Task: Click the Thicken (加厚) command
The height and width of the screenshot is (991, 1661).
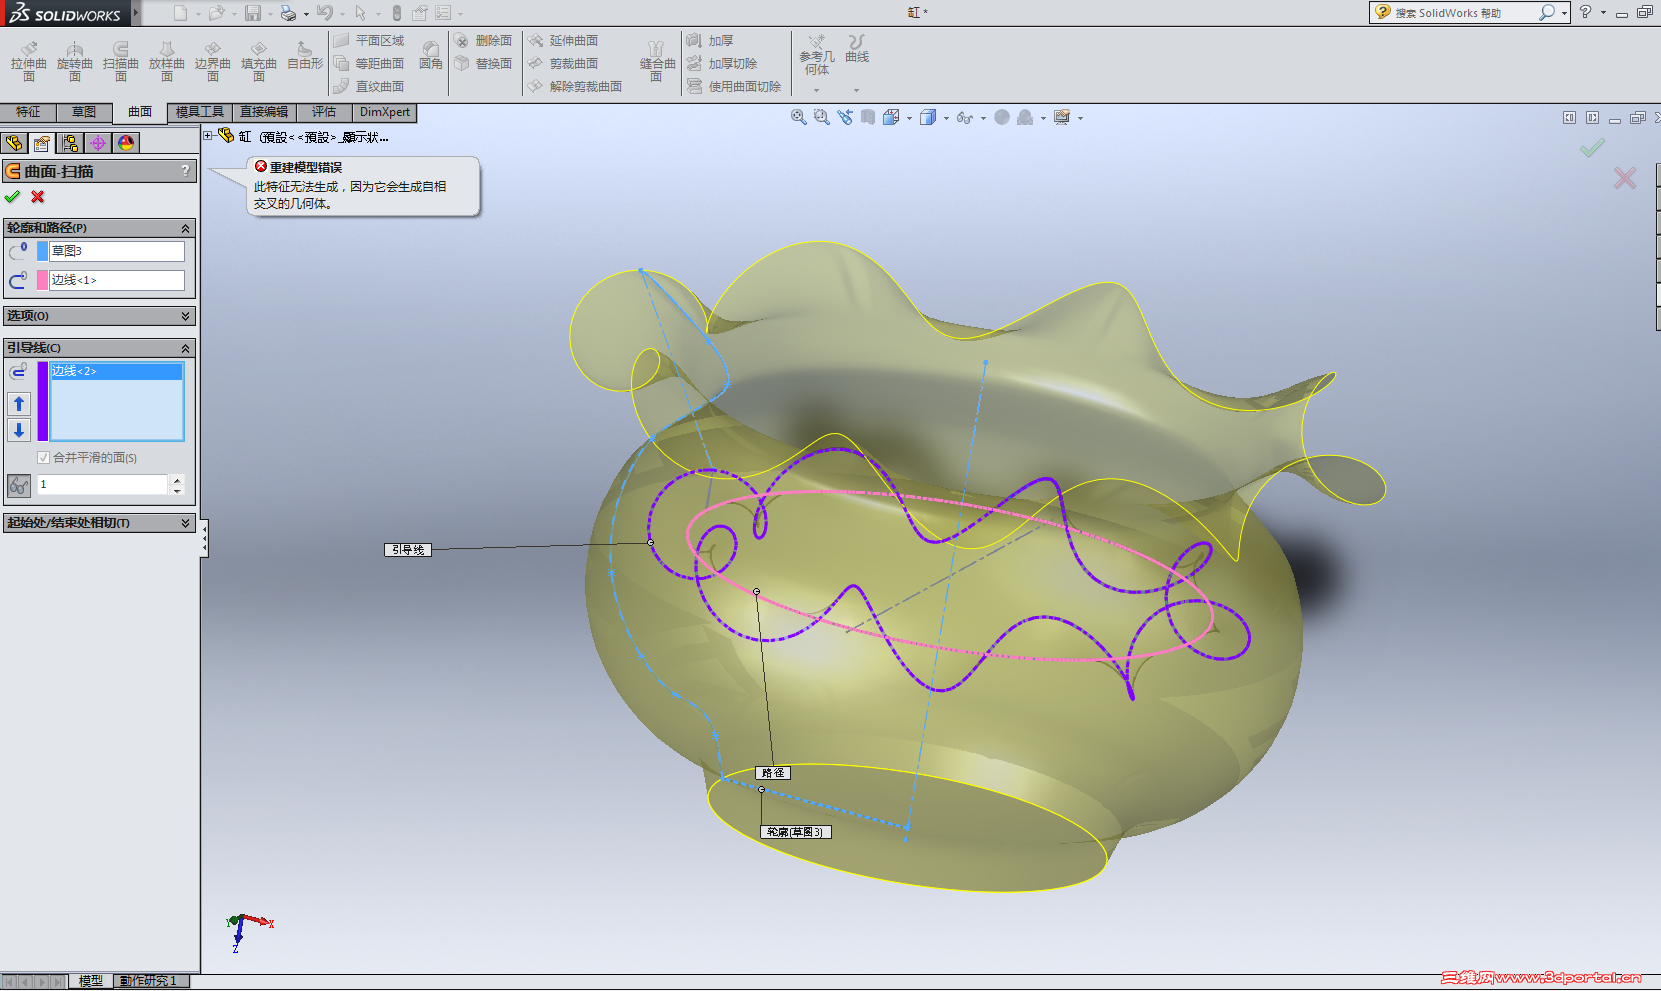Action: [x=710, y=40]
